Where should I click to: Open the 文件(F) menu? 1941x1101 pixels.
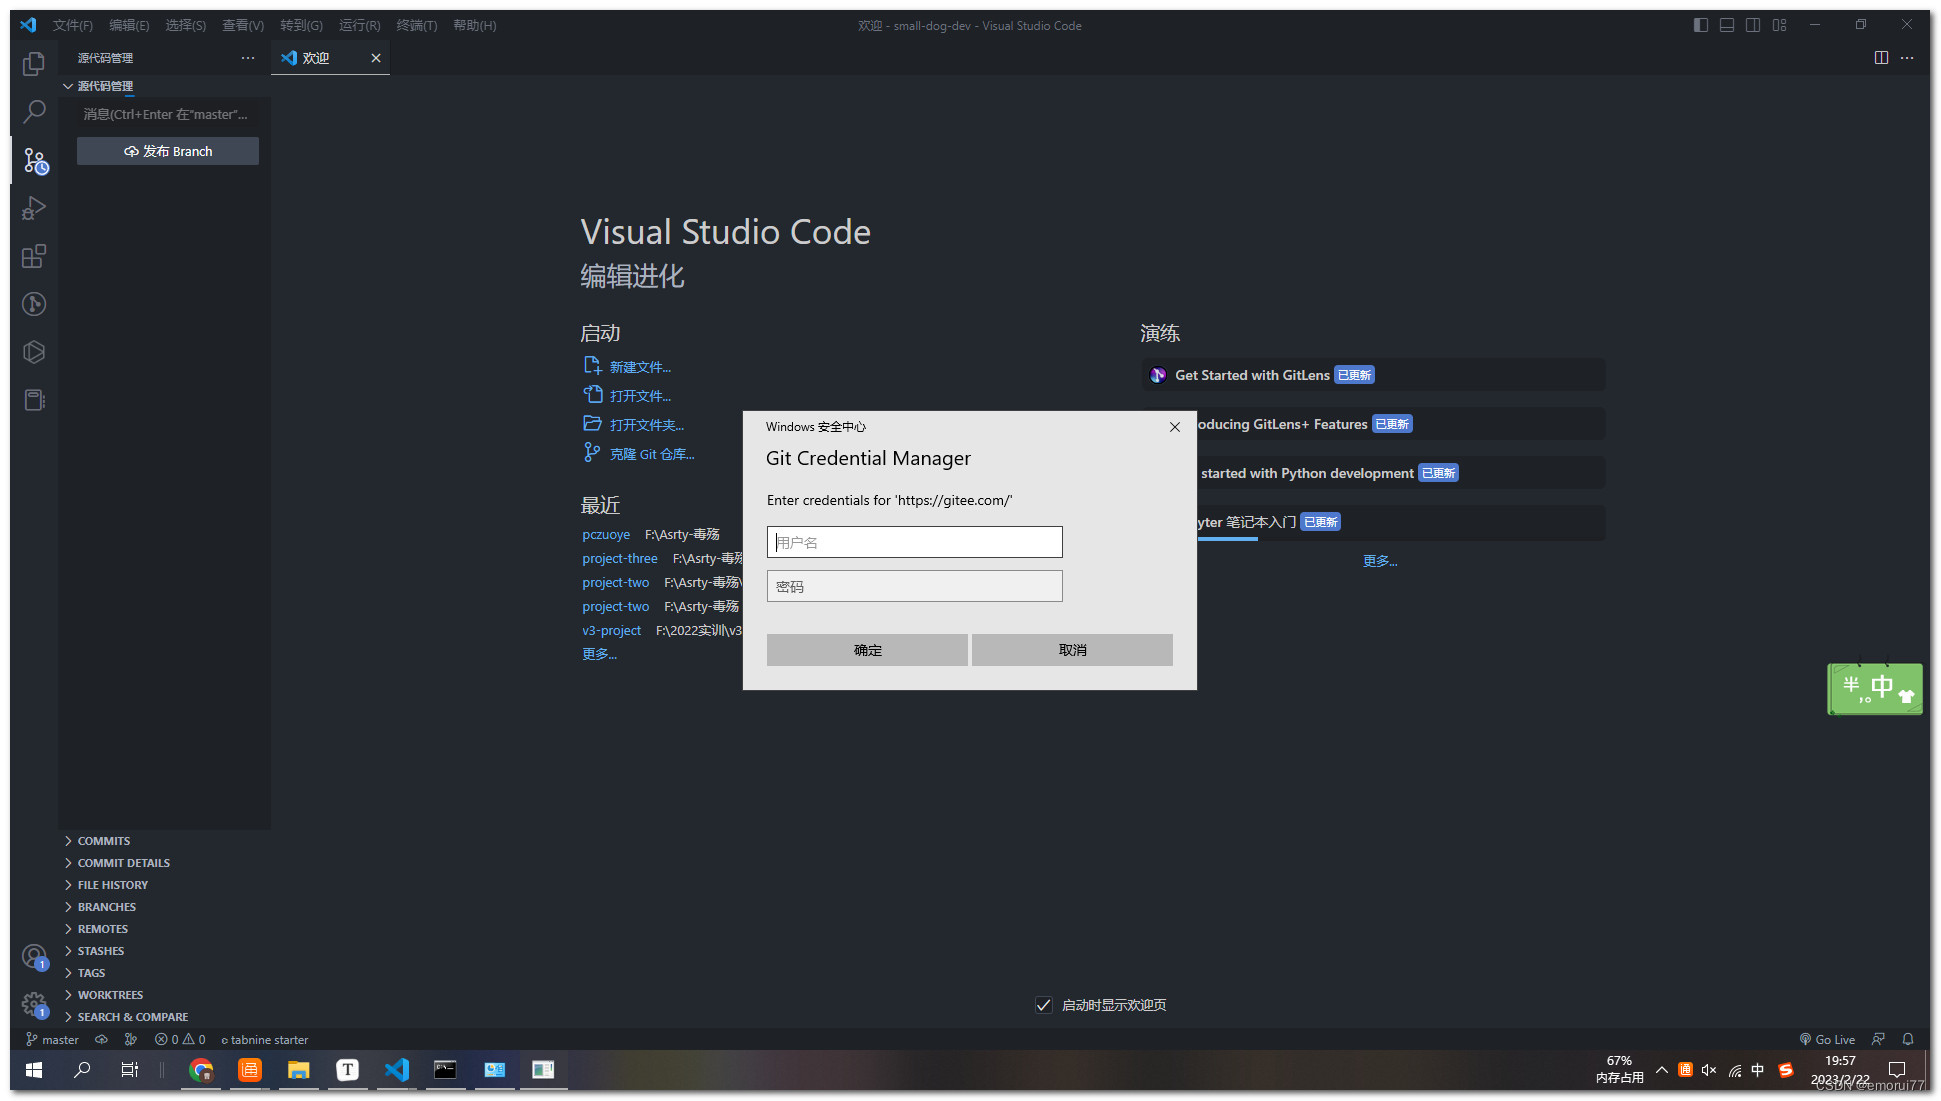point(73,25)
